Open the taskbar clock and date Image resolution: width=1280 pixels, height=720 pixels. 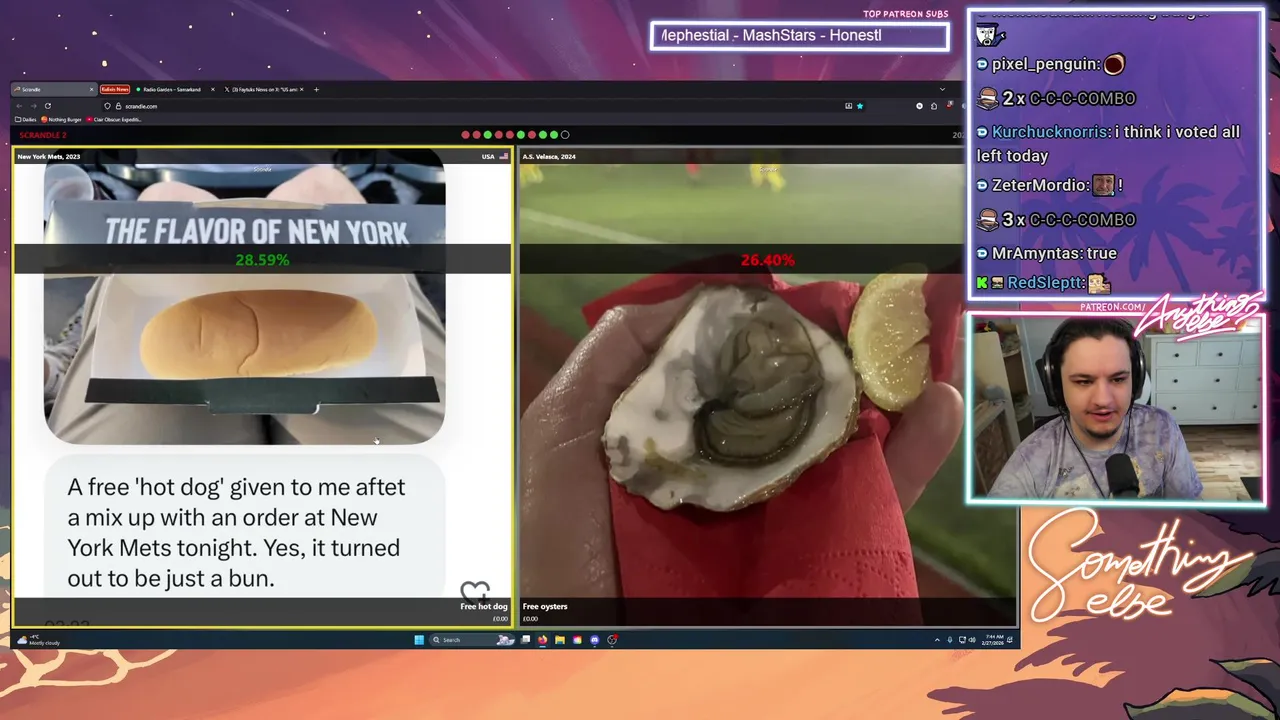(x=994, y=640)
